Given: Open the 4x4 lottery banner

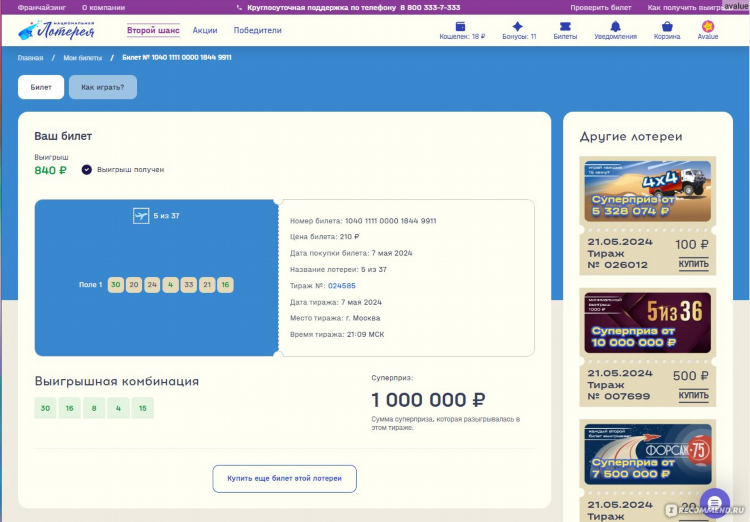Looking at the screenshot, I should click(648, 191).
